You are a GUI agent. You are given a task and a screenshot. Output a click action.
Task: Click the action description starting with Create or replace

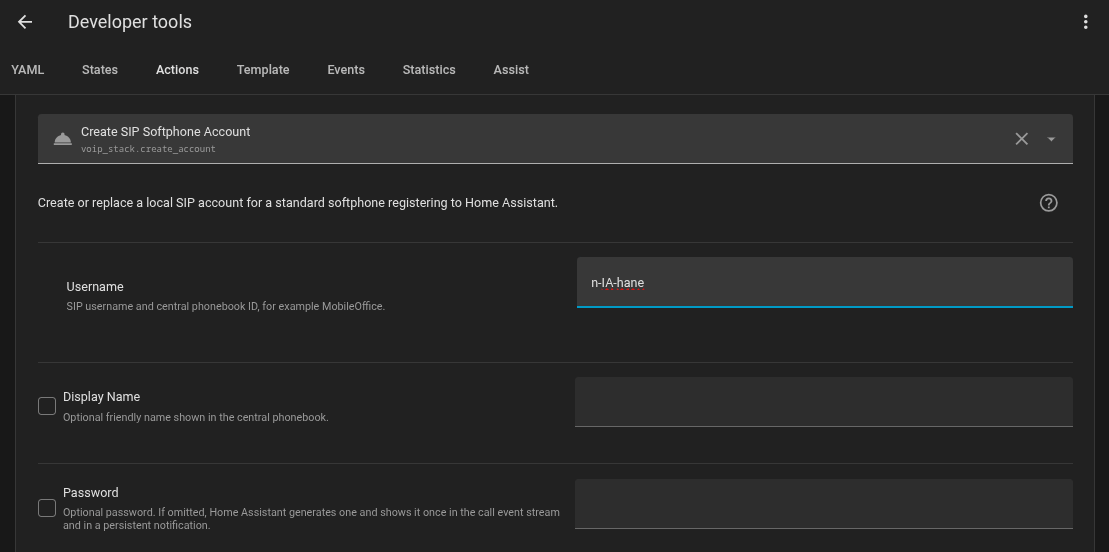[x=298, y=203]
